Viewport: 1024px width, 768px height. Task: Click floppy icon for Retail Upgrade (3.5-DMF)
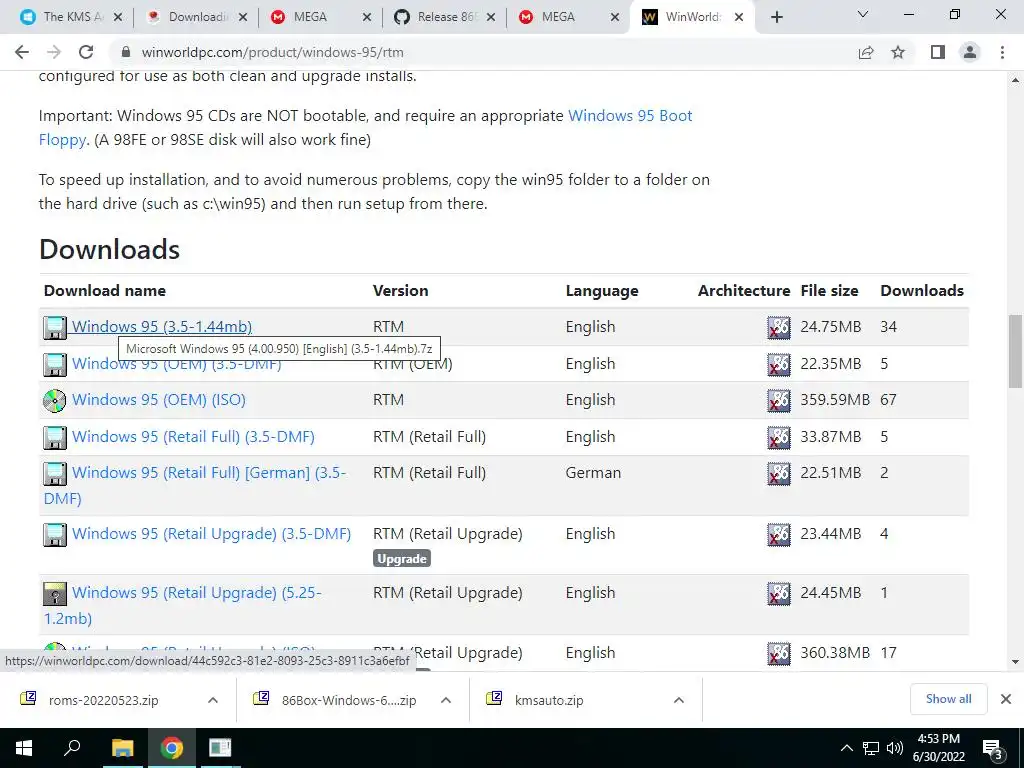55,534
